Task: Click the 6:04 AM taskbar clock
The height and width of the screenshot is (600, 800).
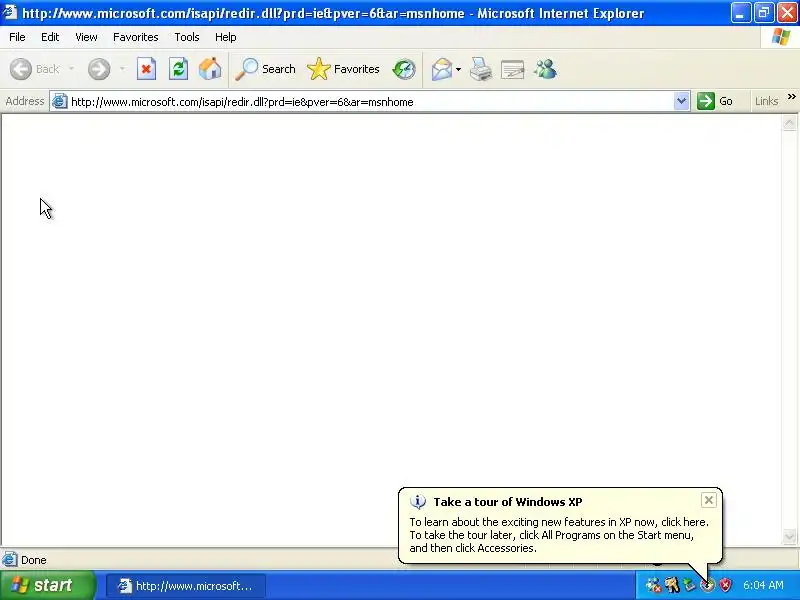Action: 763,586
